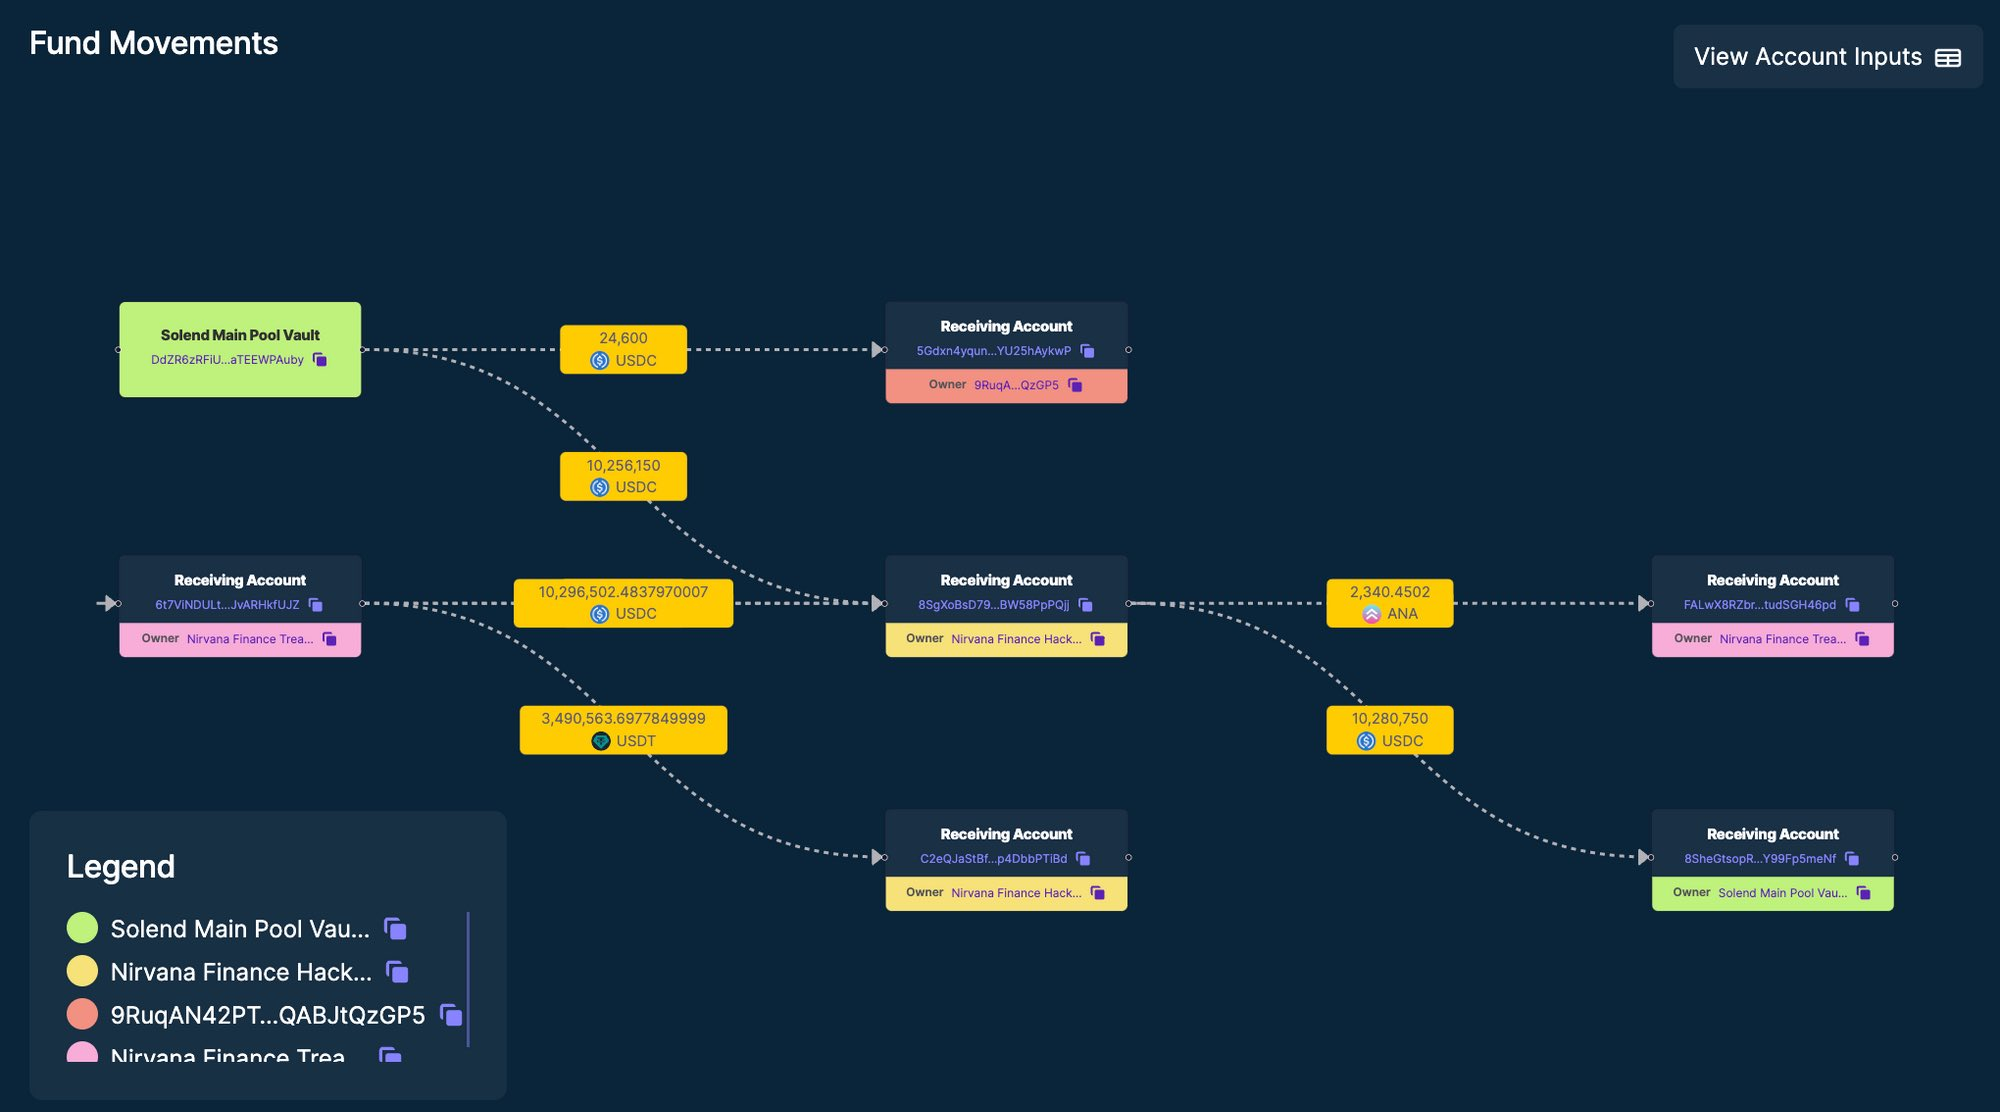This screenshot has width=2000, height=1112.
Task: Copy Solend Main Pool Vault address DdZR6zRFiU
Action: 320,360
